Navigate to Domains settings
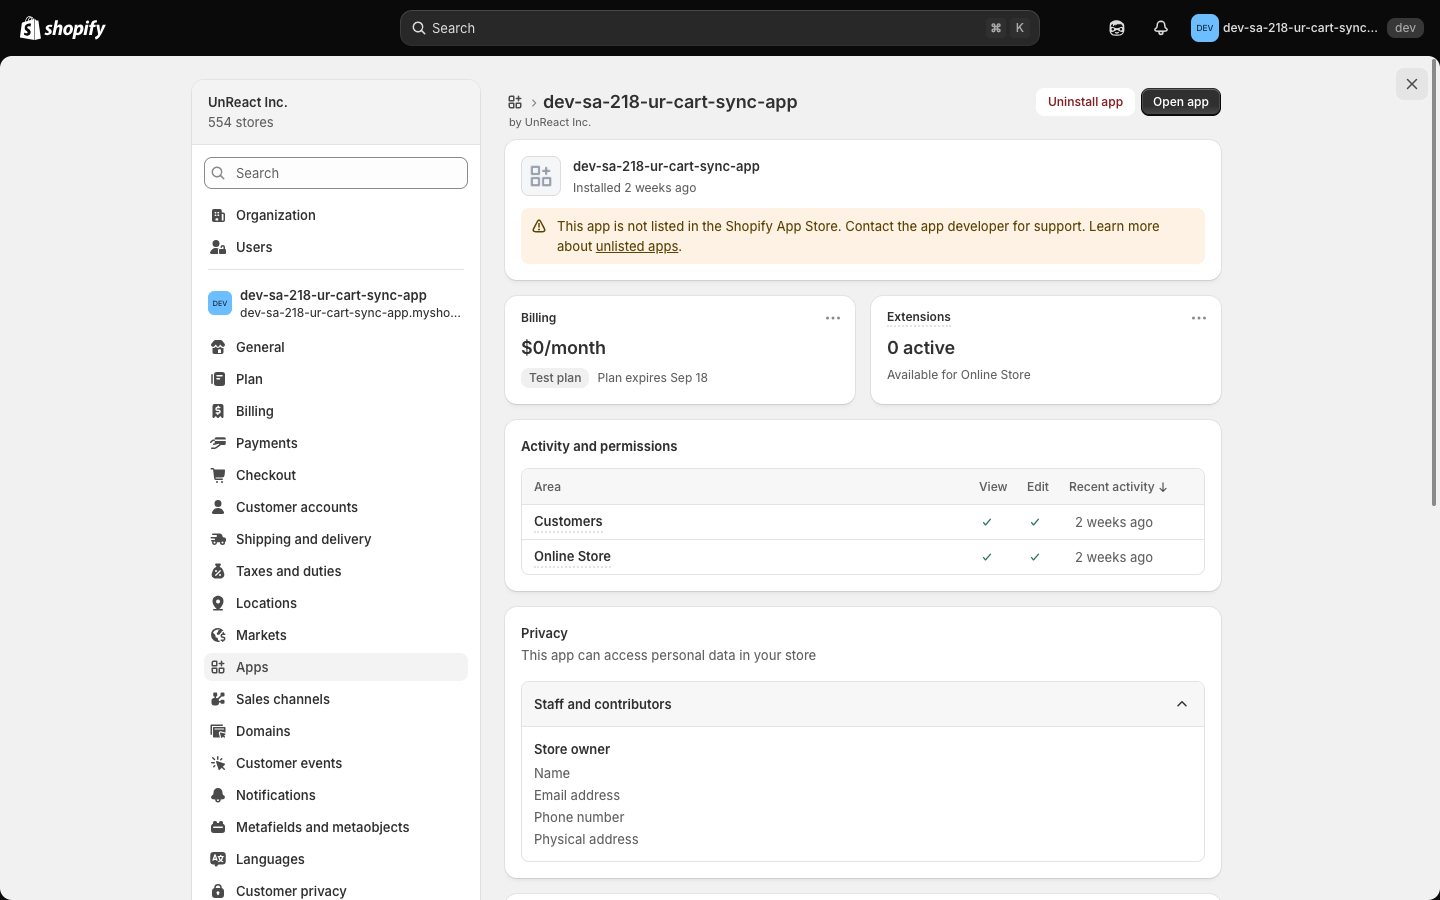 point(336,731)
